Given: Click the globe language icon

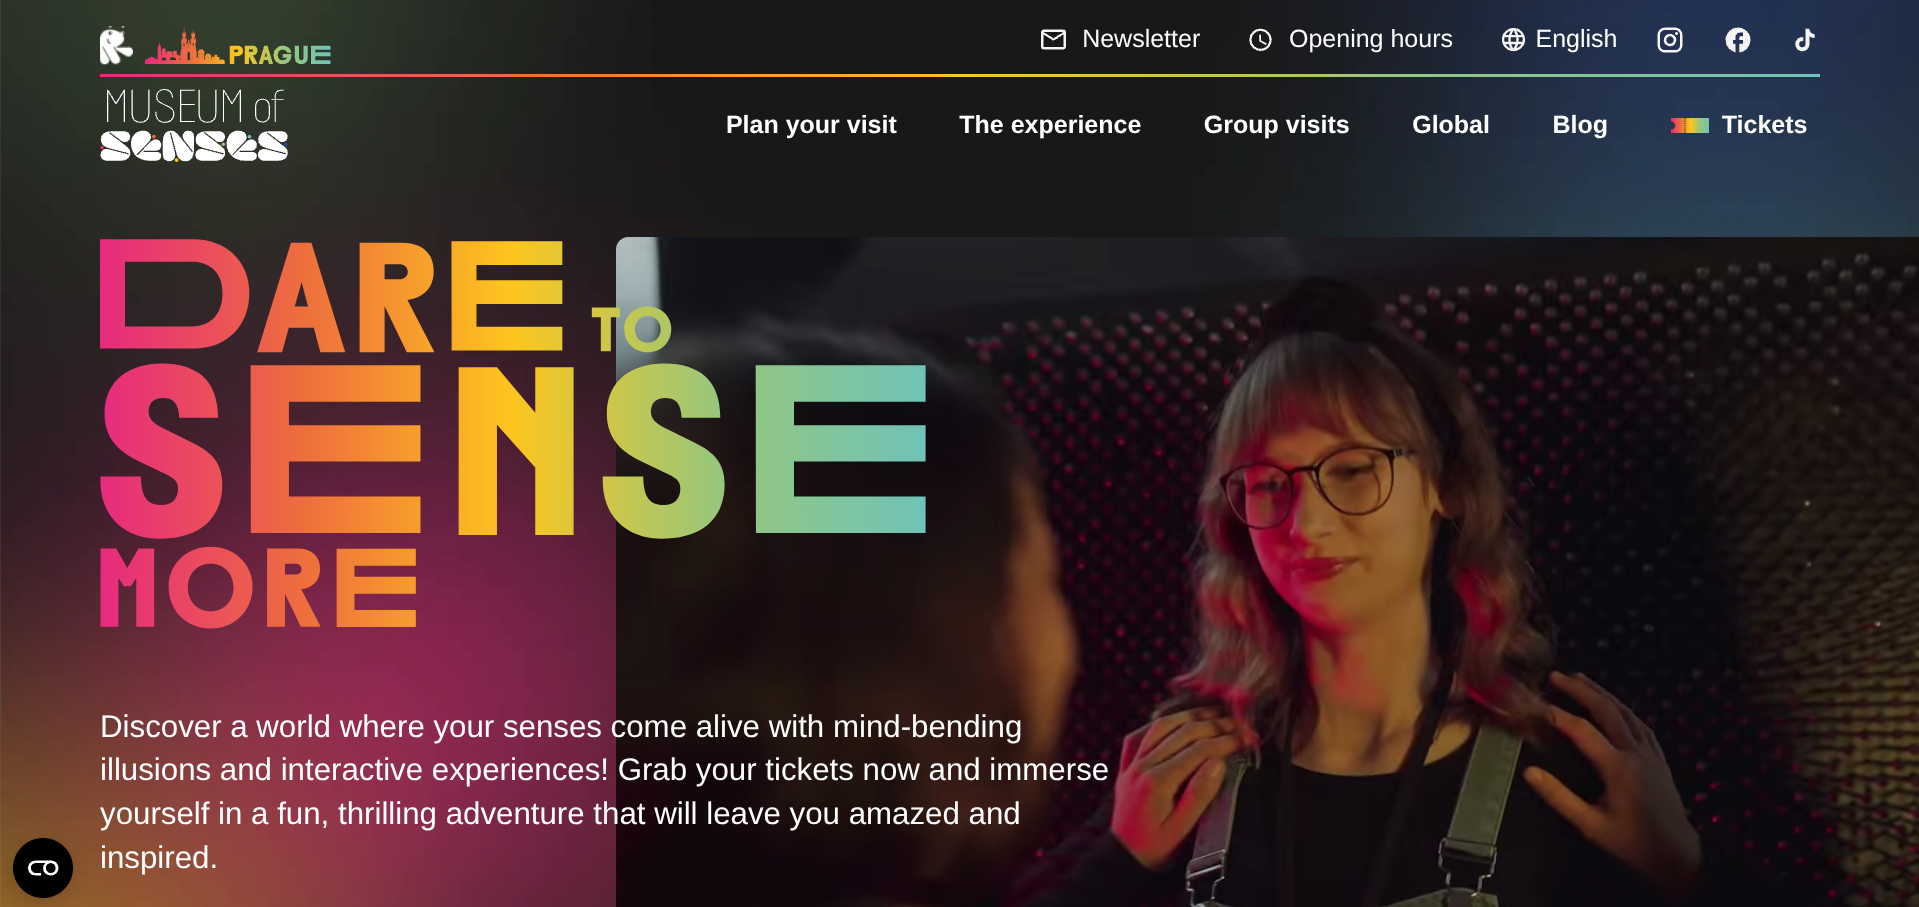Looking at the screenshot, I should [1513, 39].
